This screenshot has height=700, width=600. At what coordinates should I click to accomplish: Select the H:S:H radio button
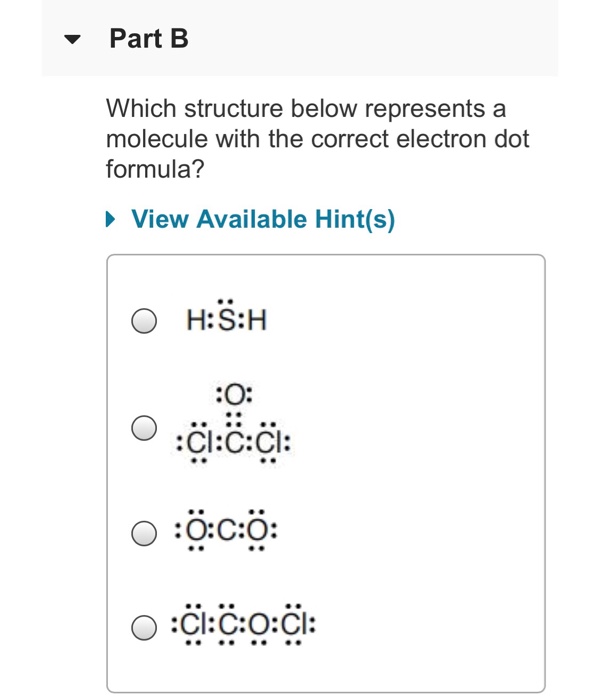(x=144, y=321)
